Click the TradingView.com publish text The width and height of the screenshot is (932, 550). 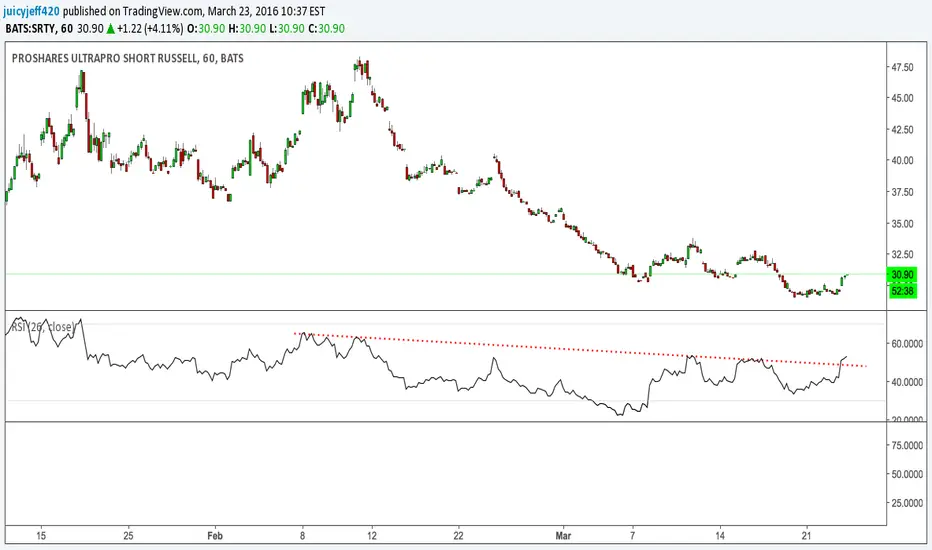(x=162, y=11)
